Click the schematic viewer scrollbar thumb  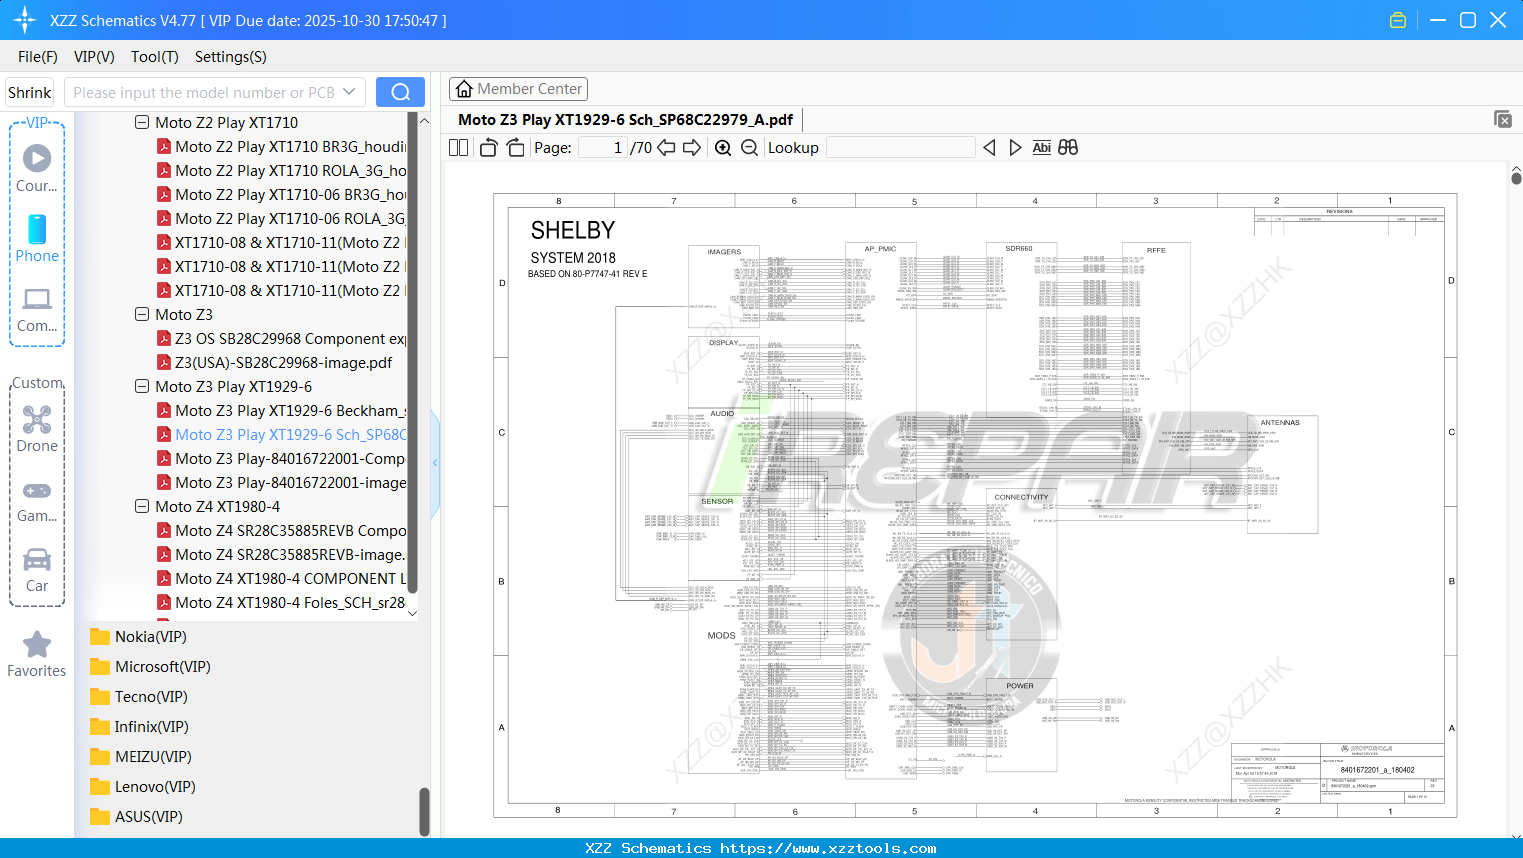click(1516, 178)
